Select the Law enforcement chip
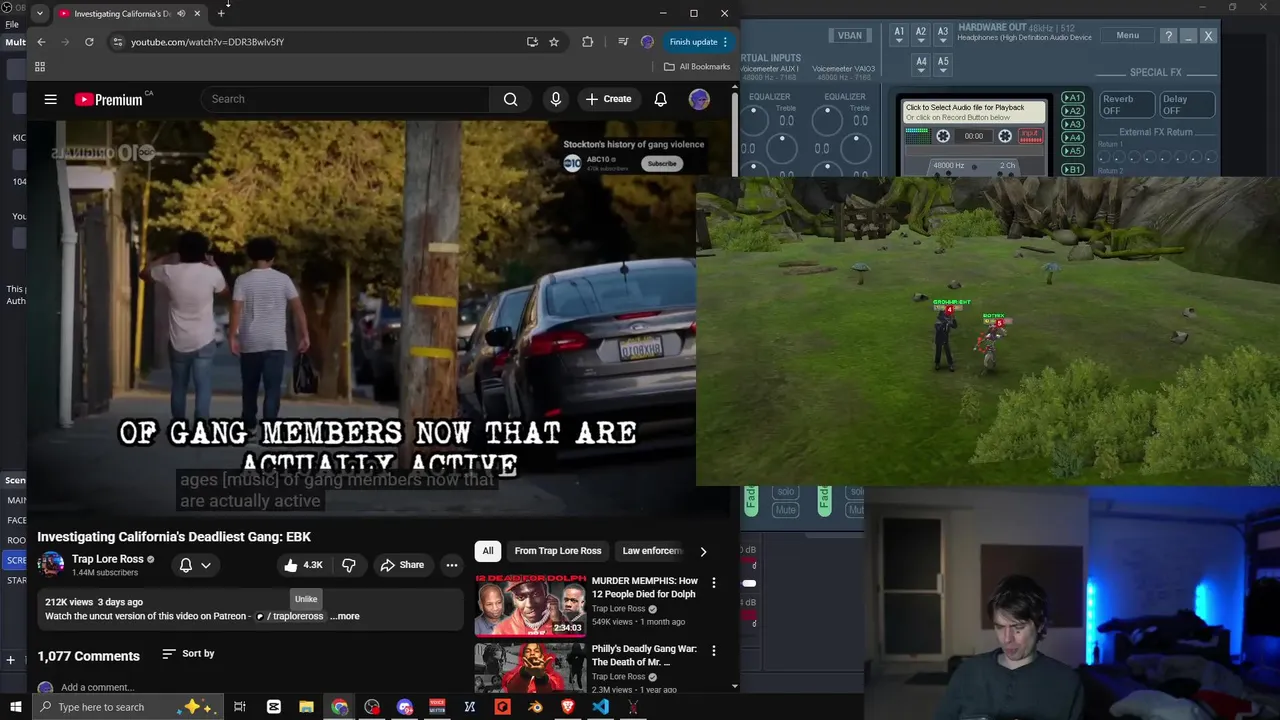This screenshot has height=720, width=1280. click(x=651, y=551)
